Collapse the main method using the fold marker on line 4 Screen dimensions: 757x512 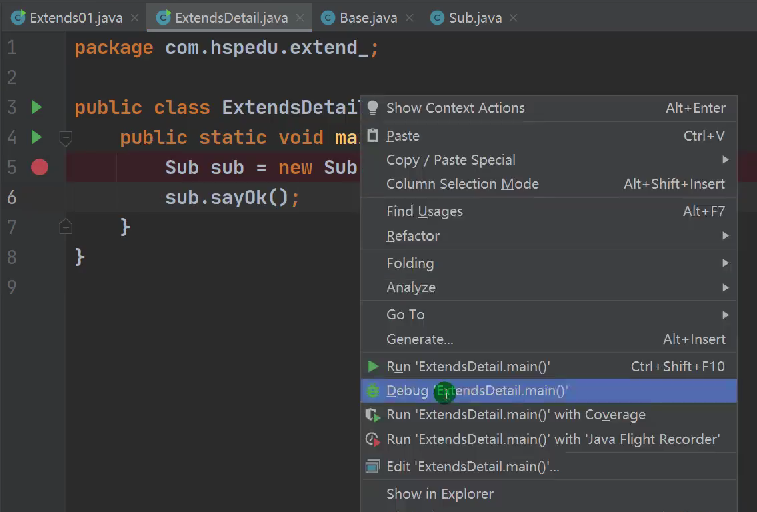tap(65, 138)
